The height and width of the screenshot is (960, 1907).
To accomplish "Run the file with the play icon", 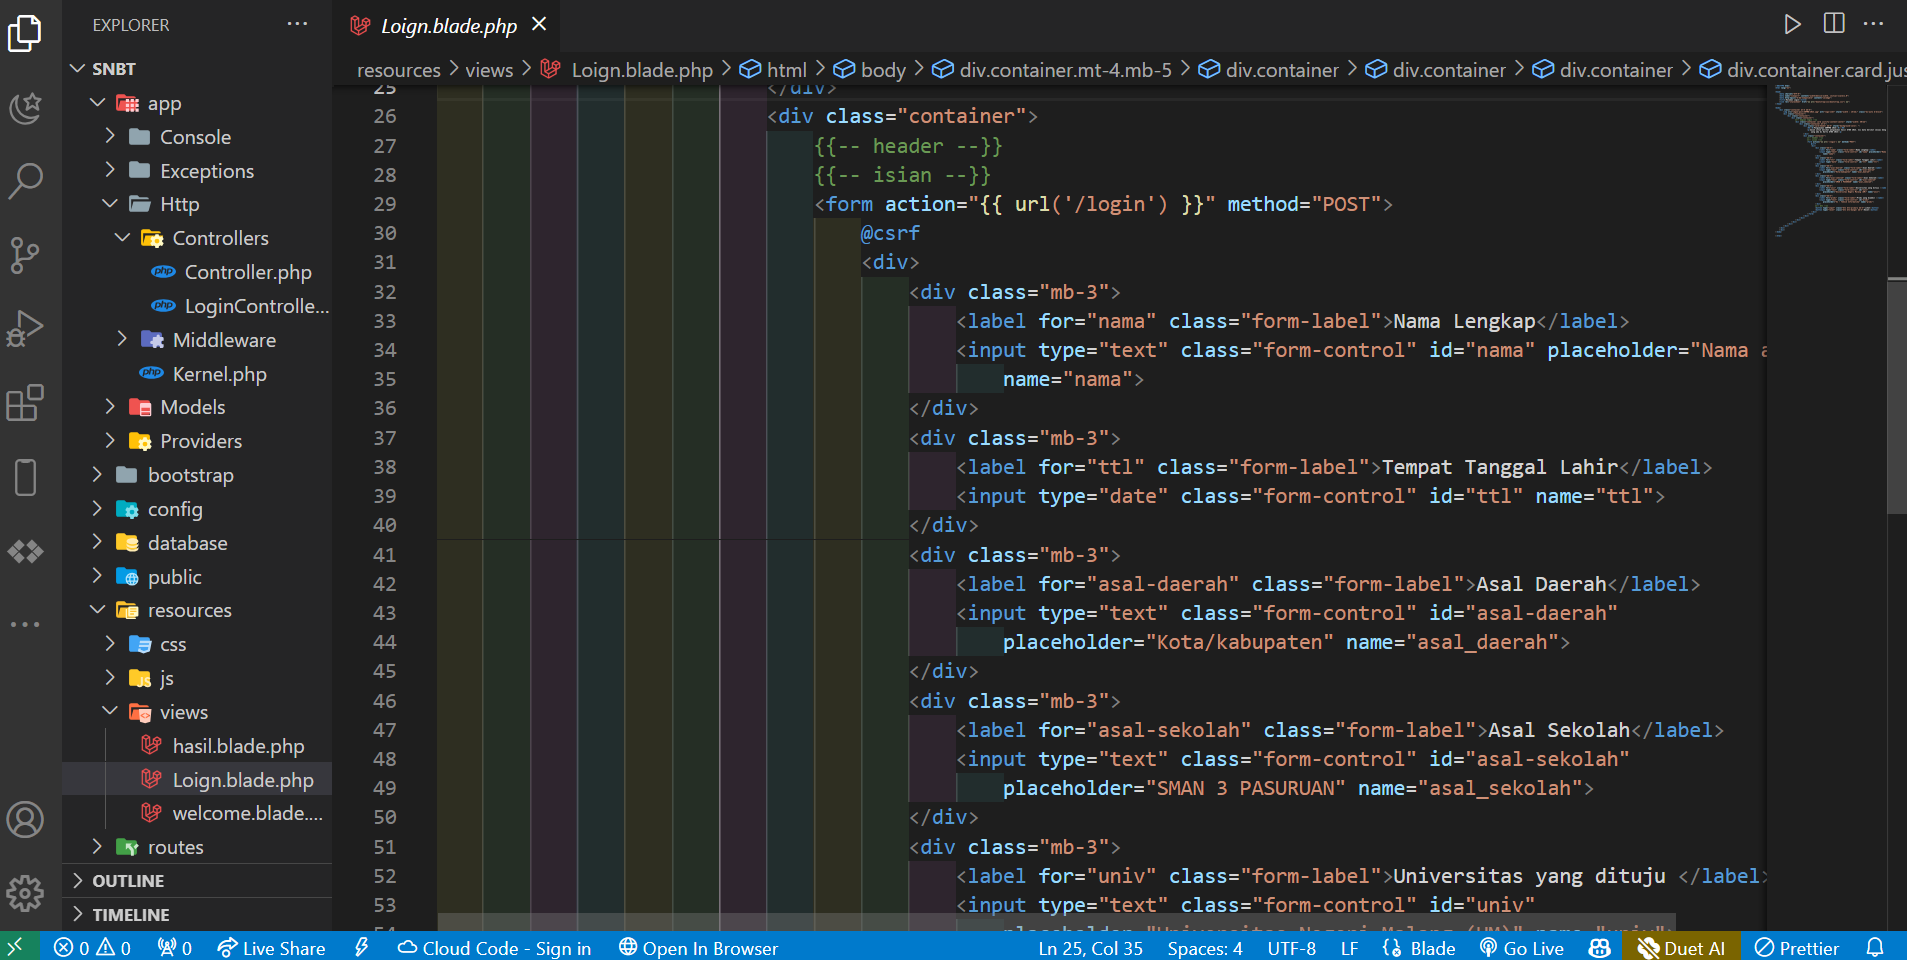I will pos(1792,24).
